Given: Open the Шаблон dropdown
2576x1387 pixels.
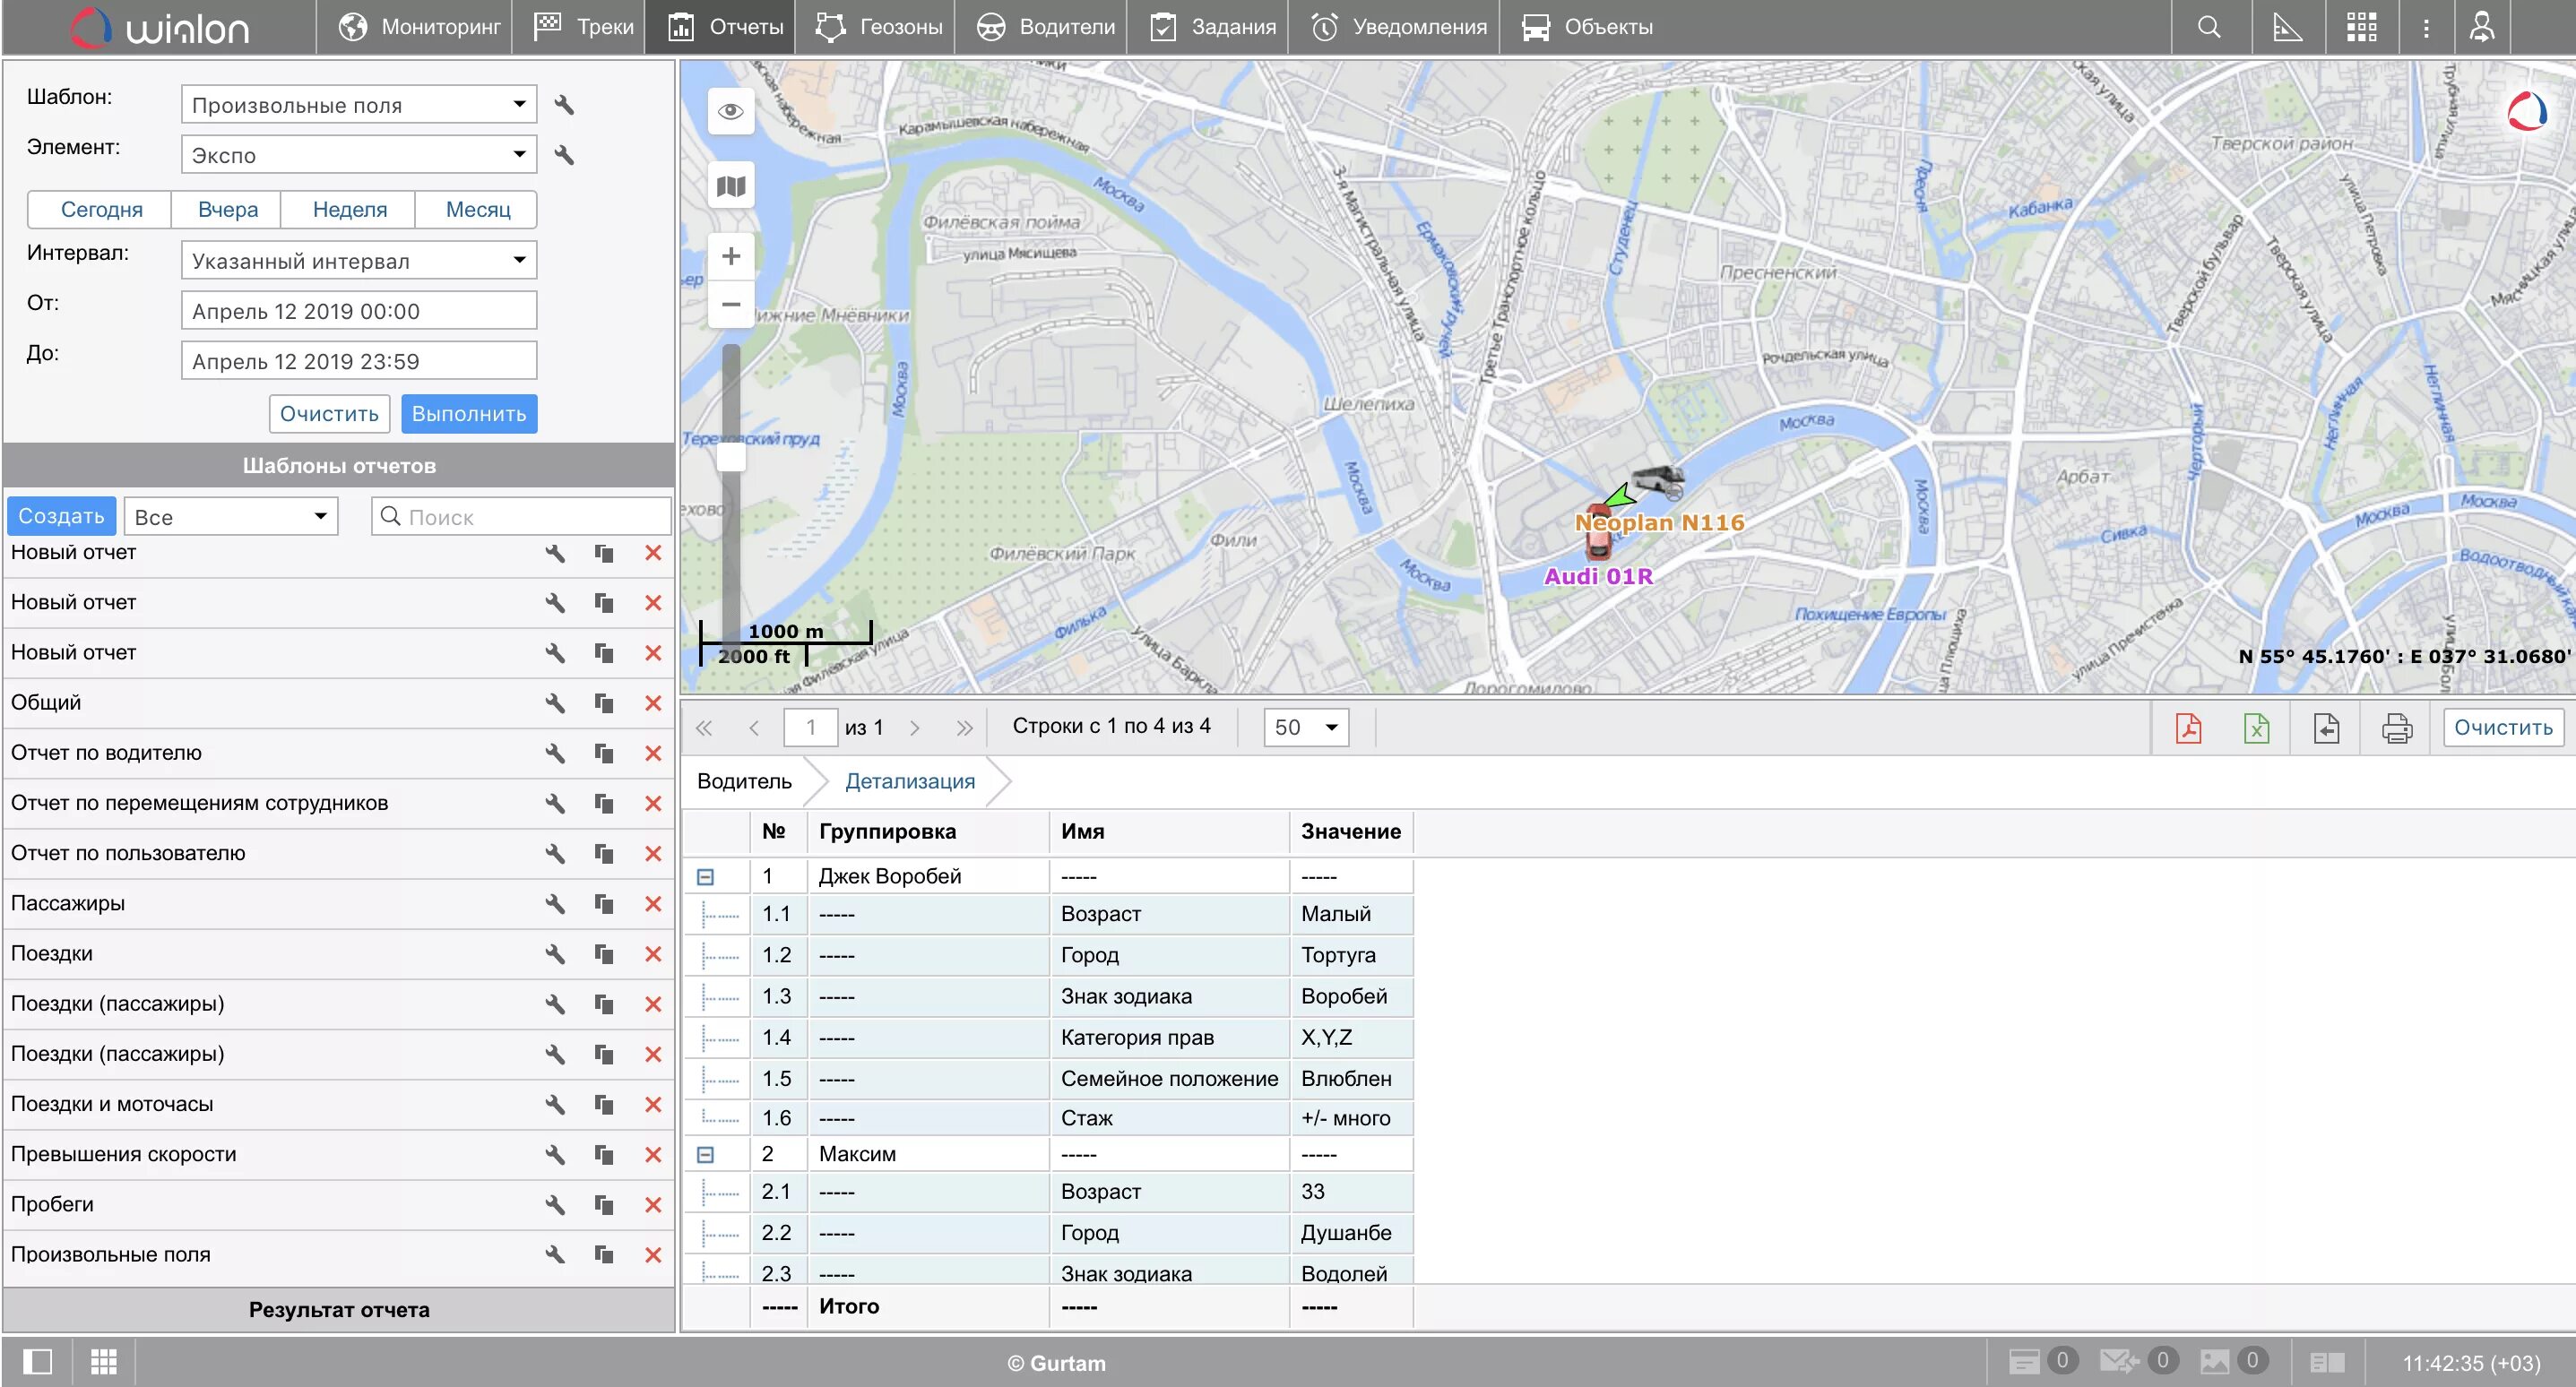Looking at the screenshot, I should [358, 104].
